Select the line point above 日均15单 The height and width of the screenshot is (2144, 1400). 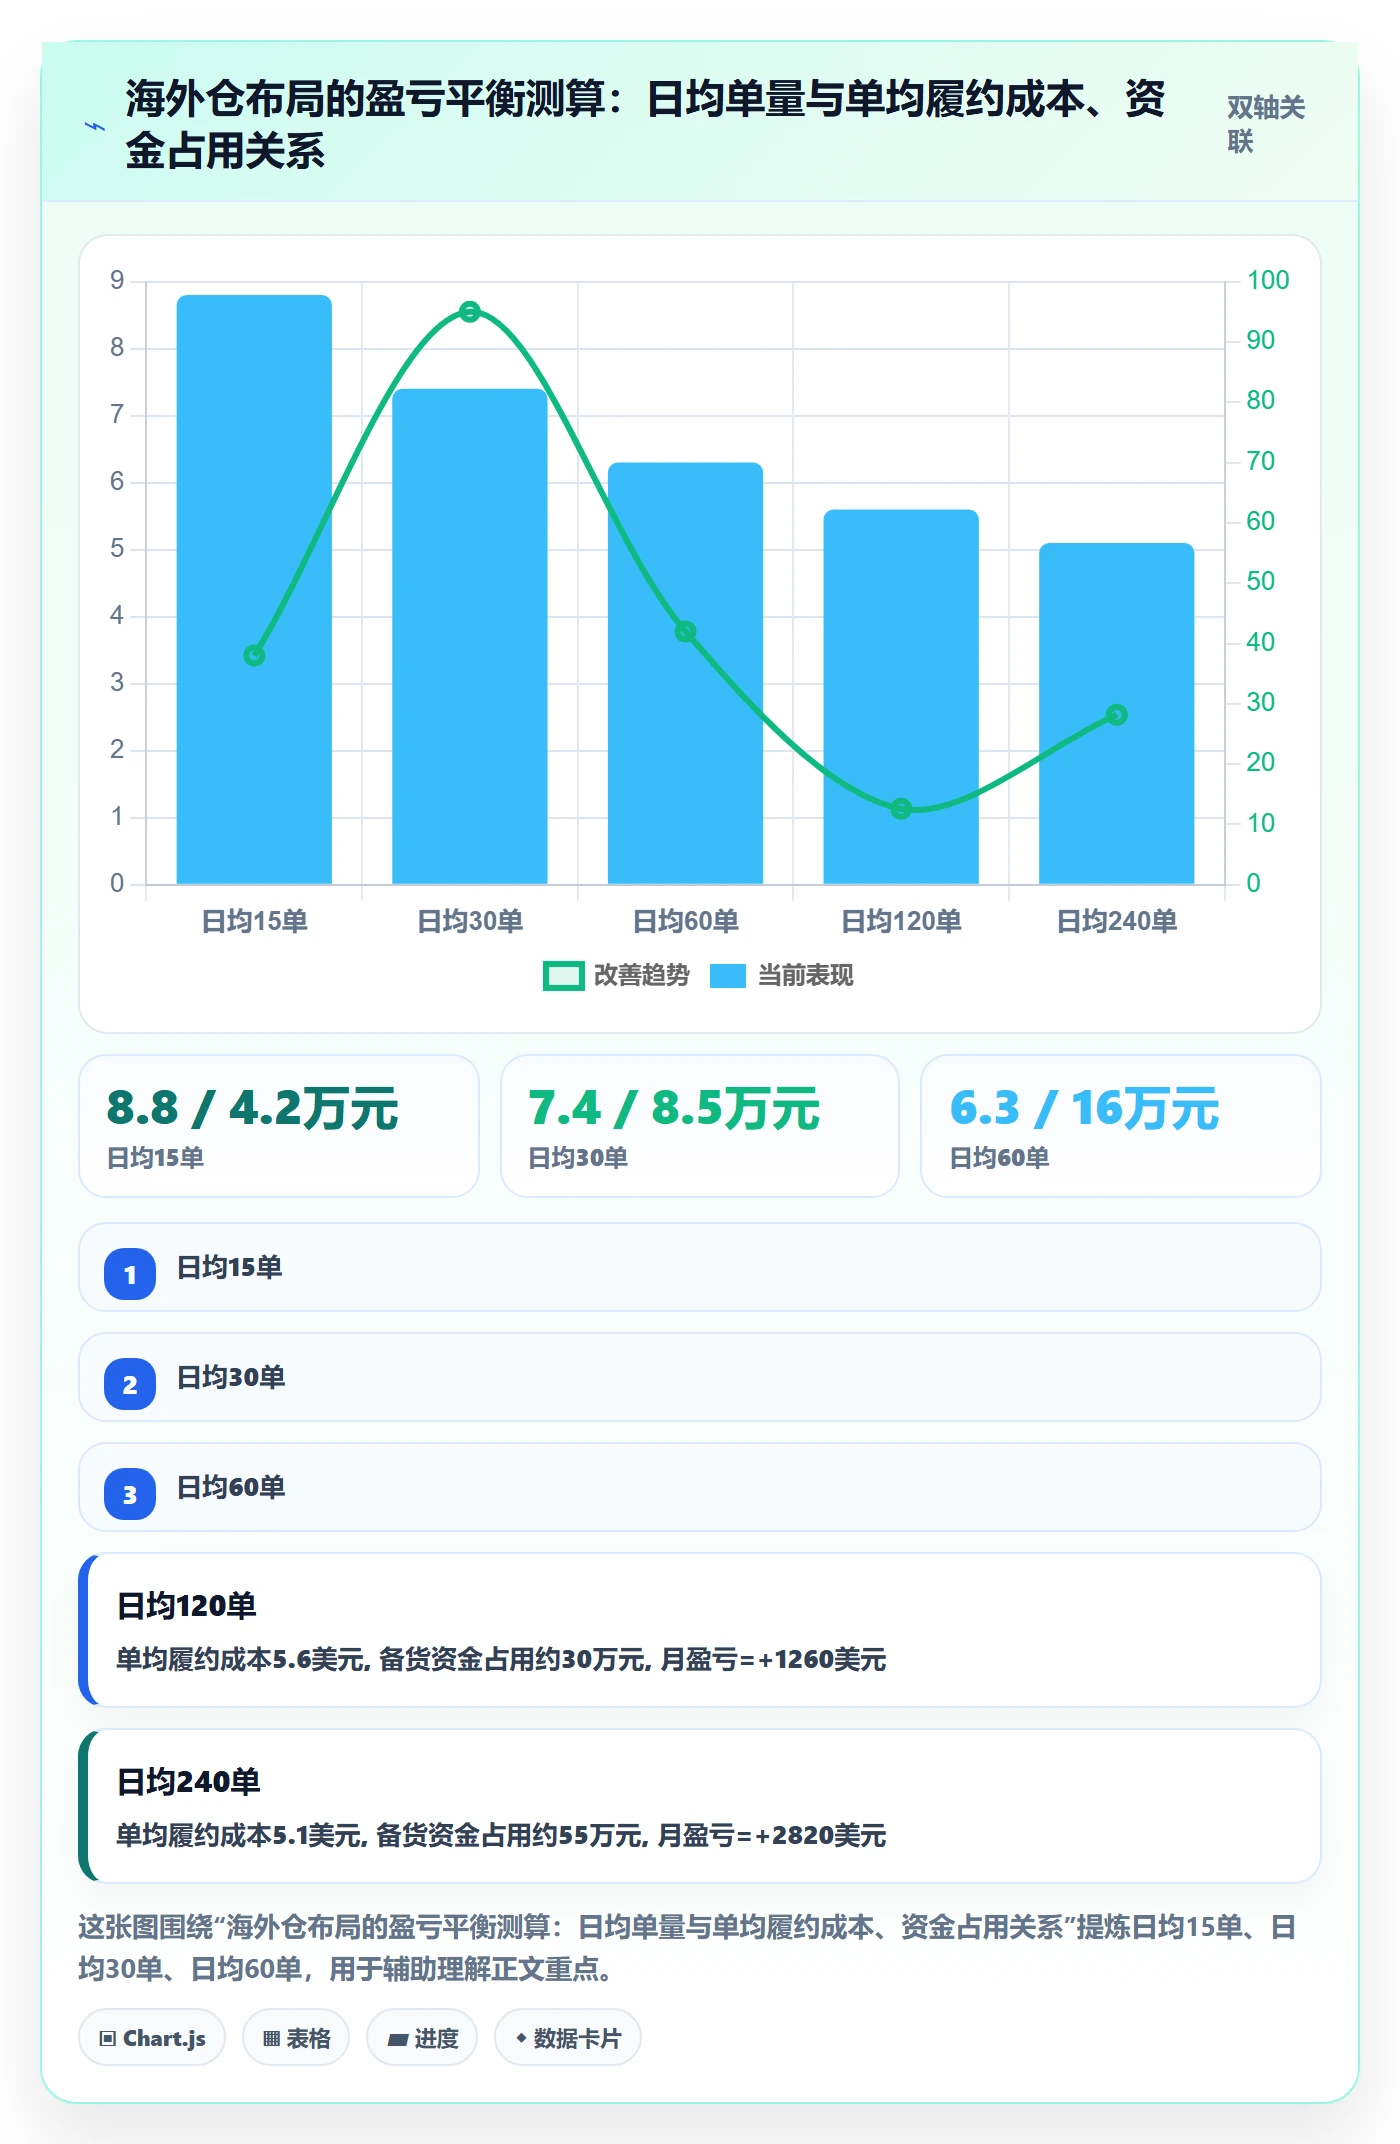(254, 655)
